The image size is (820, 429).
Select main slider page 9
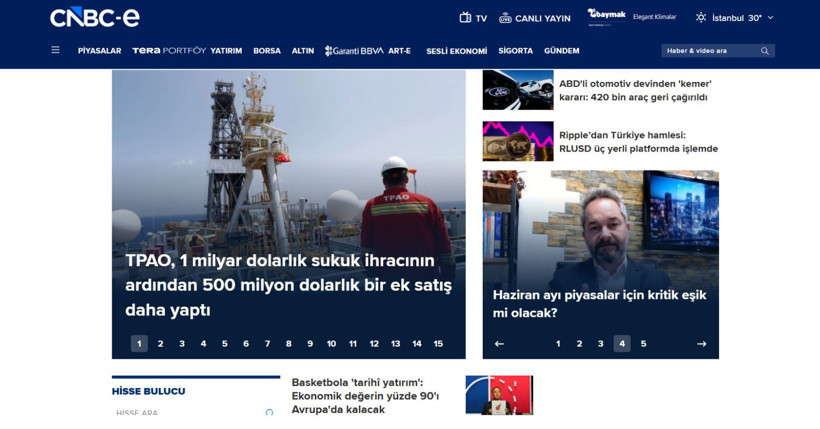310,344
